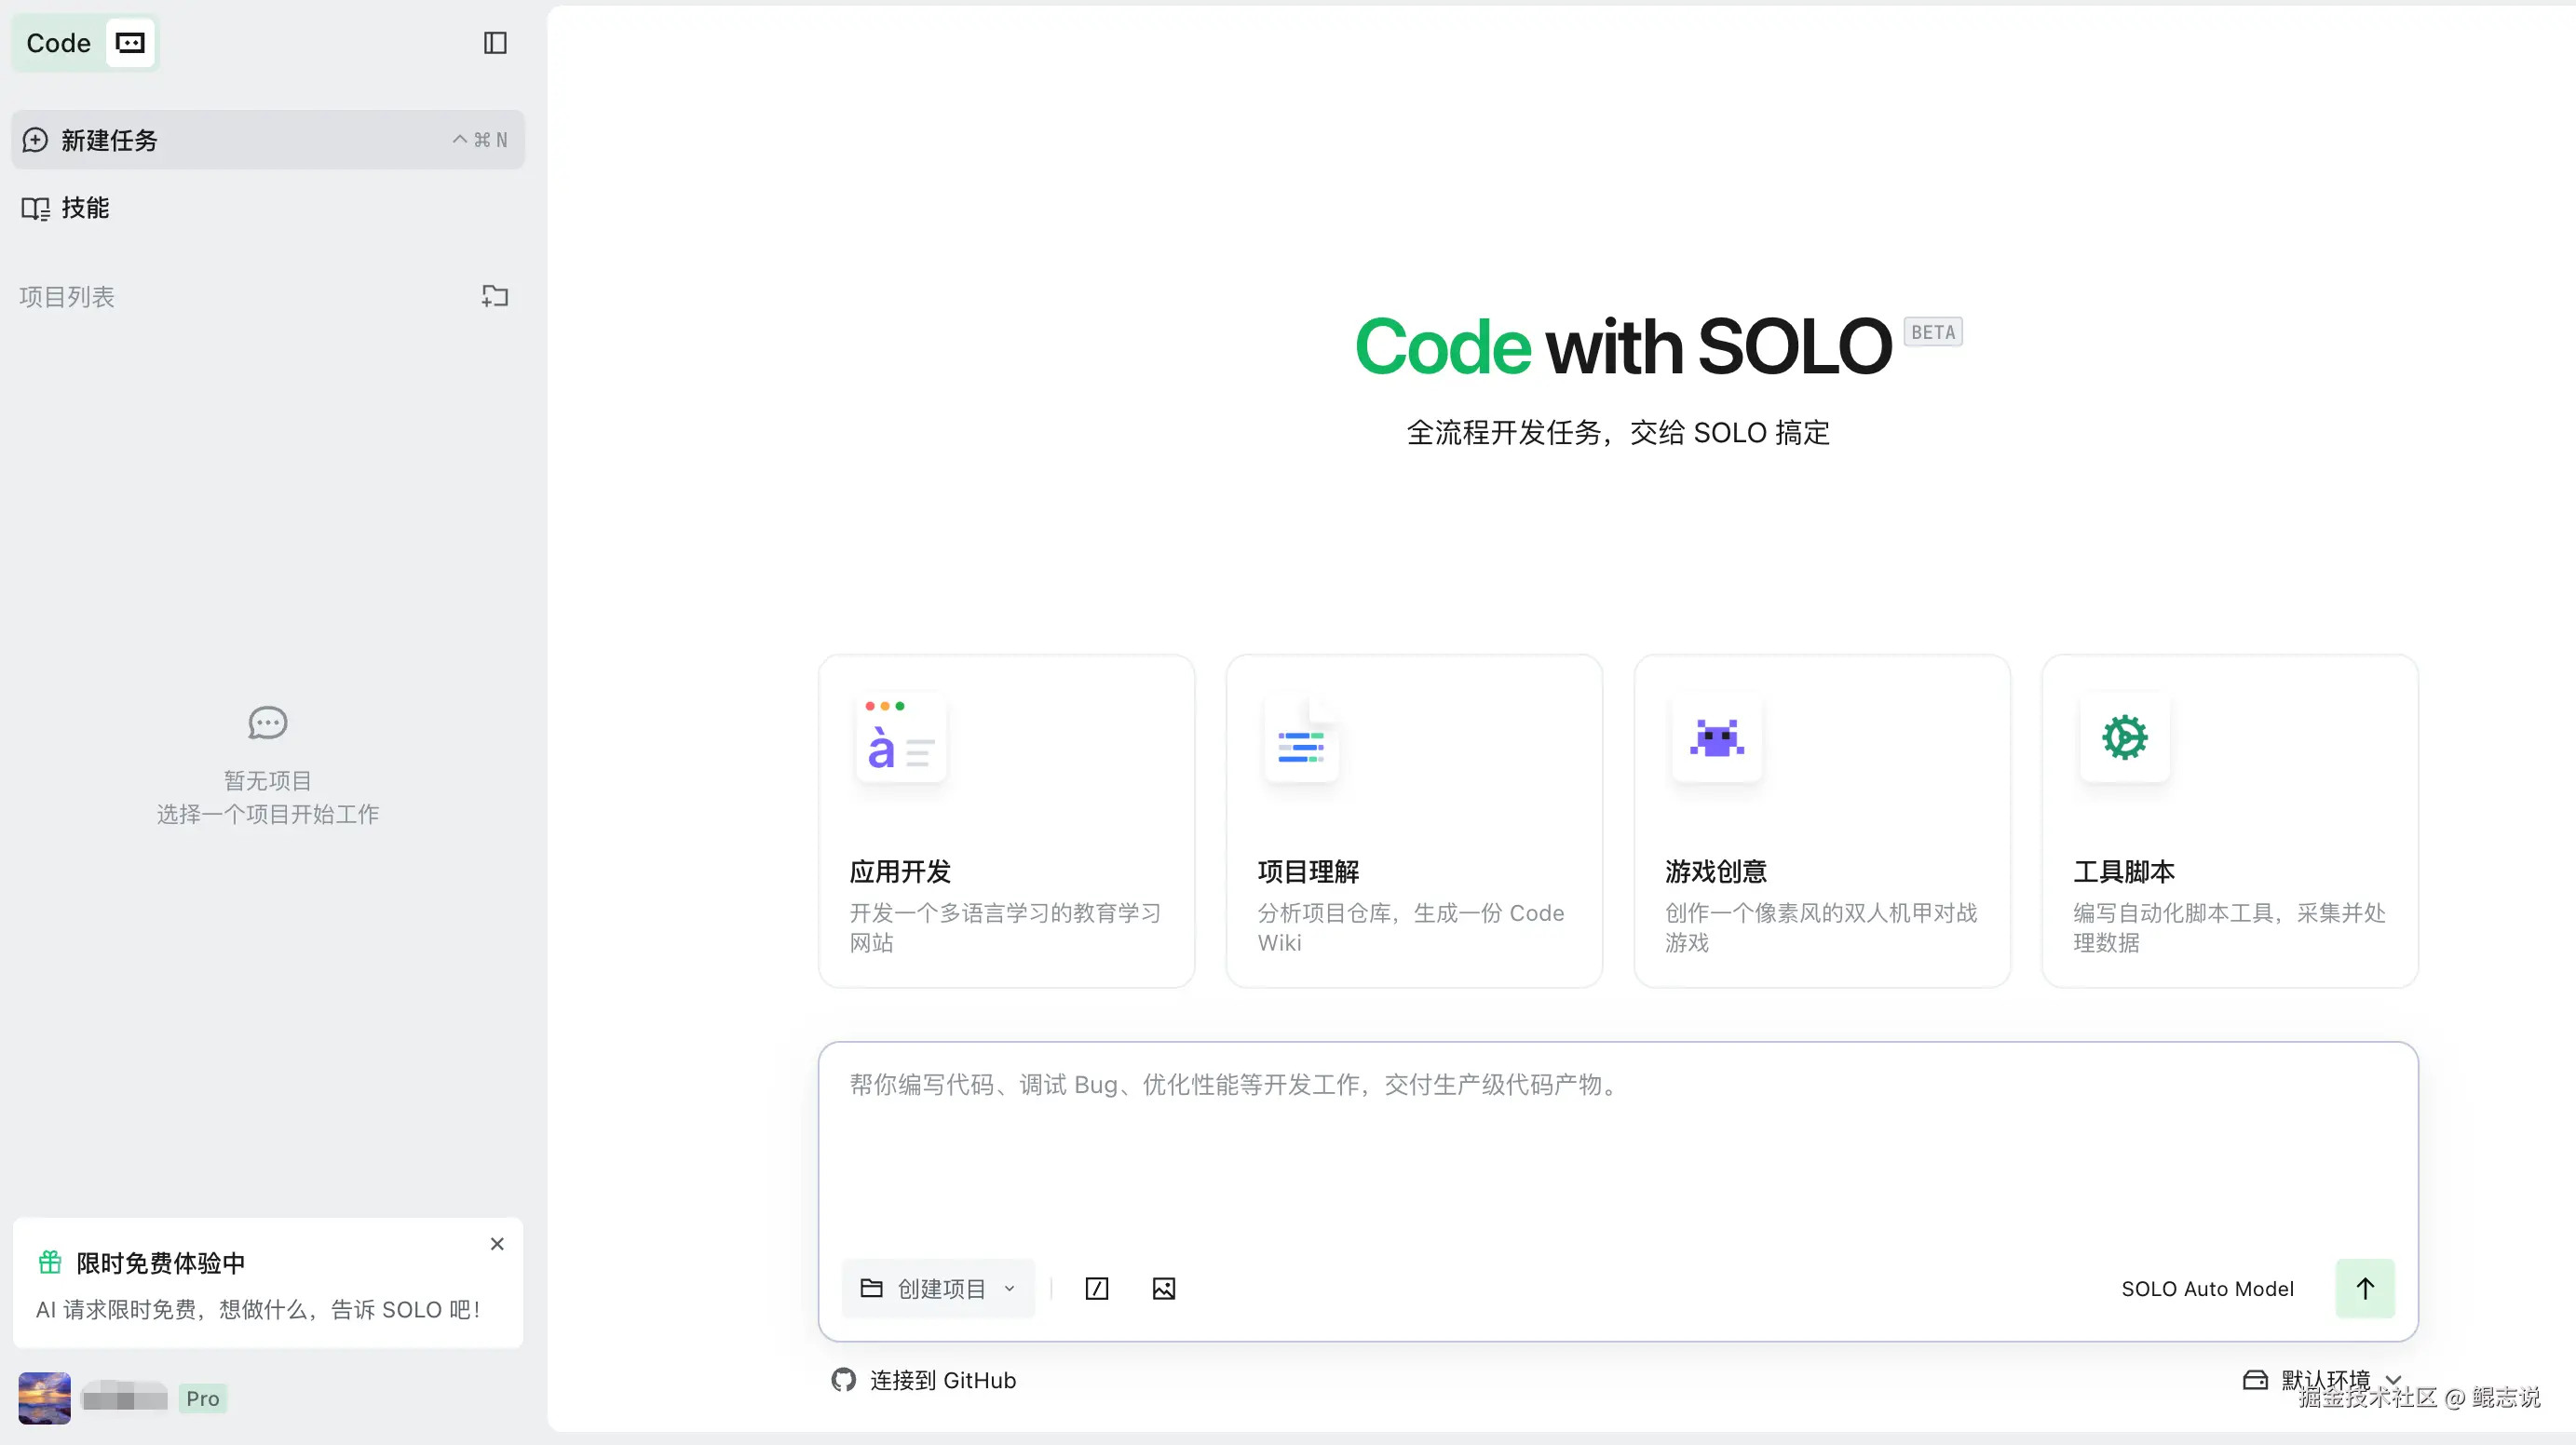Expand the 默认环境 environment dropdown
The height and width of the screenshot is (1445, 2576).
coord(2322,1380)
